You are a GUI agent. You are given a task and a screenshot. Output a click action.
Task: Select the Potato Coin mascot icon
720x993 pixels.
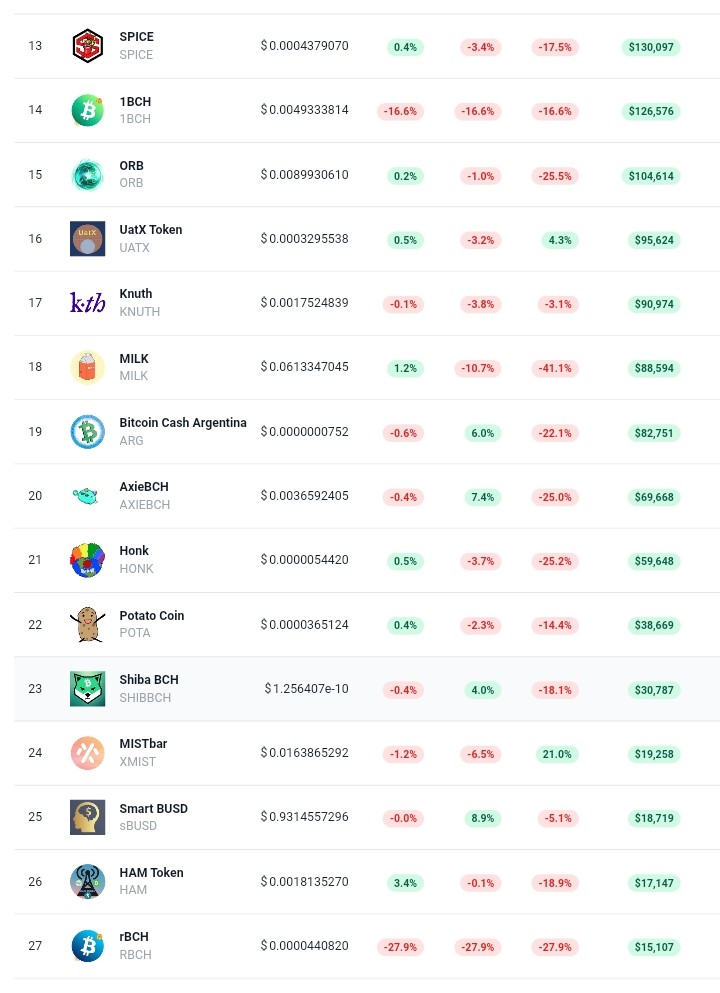pos(87,624)
